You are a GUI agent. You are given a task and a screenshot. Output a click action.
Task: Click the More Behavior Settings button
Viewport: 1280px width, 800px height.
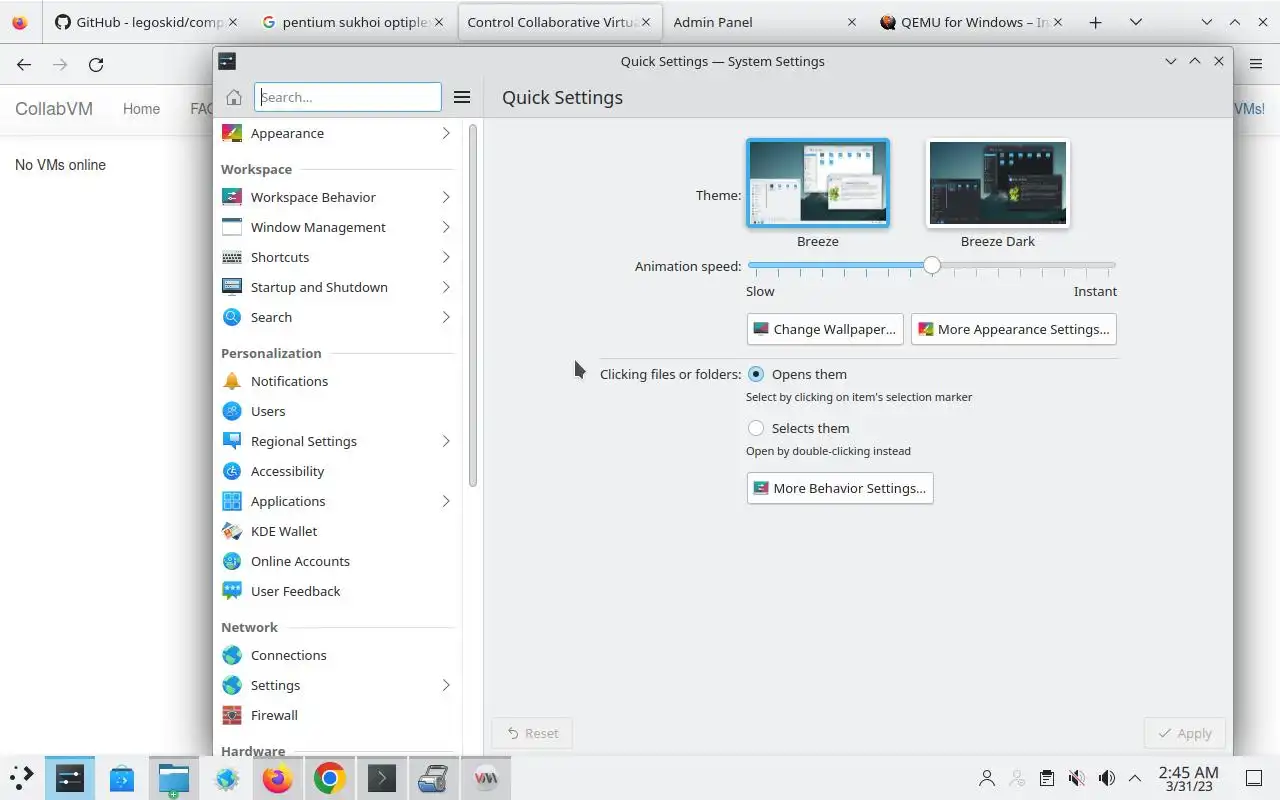[x=840, y=488]
